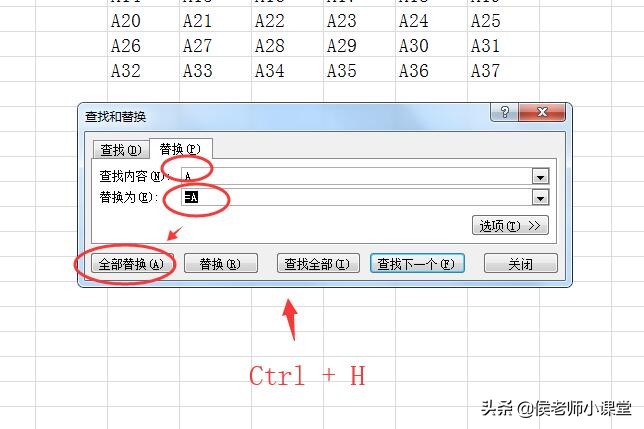Screen dimensions: 644x429
Task: Select cell containing A22
Action: [x=288, y=20]
